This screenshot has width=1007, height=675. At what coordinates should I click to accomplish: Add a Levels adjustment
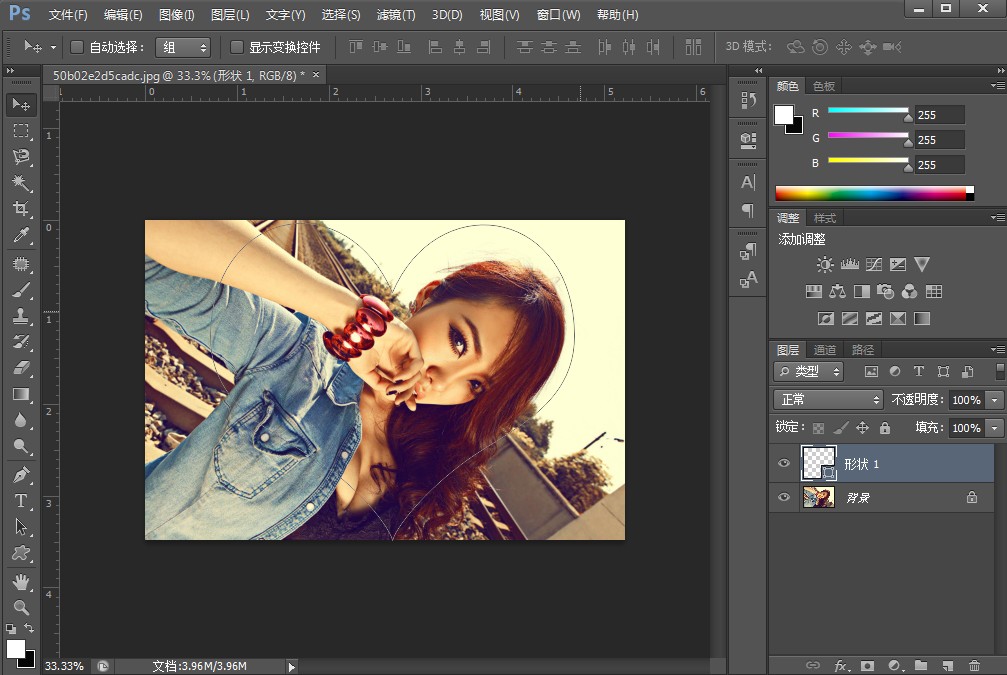[x=850, y=265]
